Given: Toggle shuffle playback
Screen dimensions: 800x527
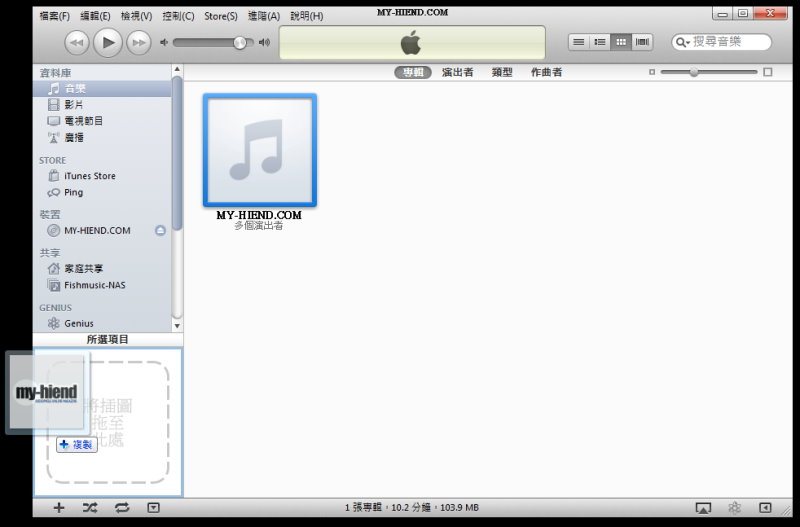Looking at the screenshot, I should coord(90,508).
